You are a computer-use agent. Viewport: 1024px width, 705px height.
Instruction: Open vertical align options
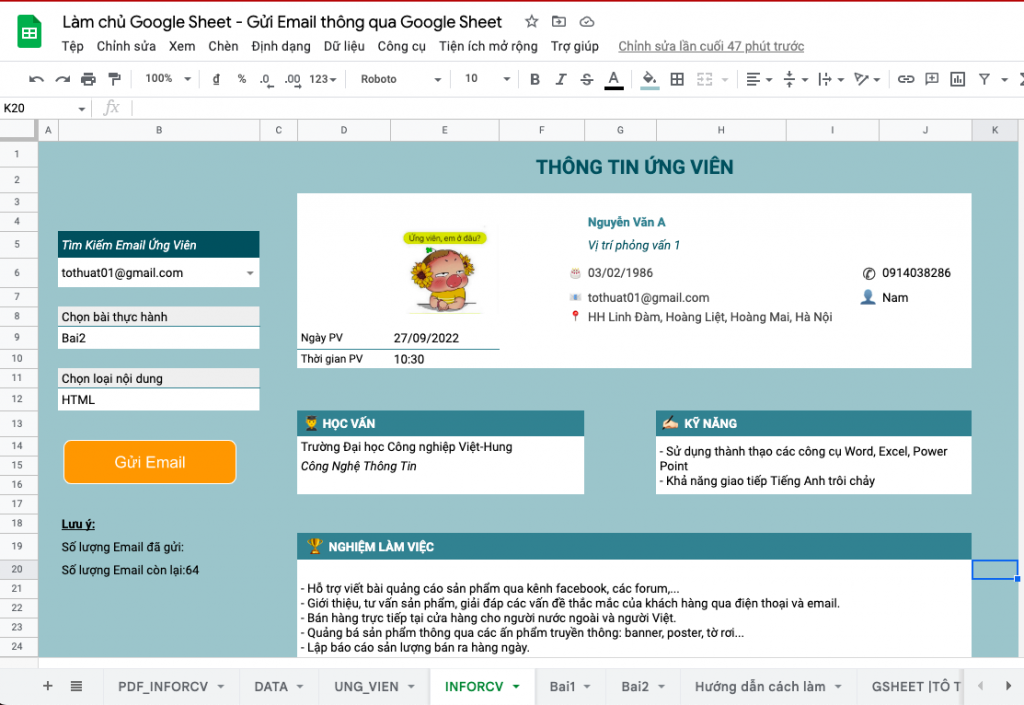(x=795, y=79)
